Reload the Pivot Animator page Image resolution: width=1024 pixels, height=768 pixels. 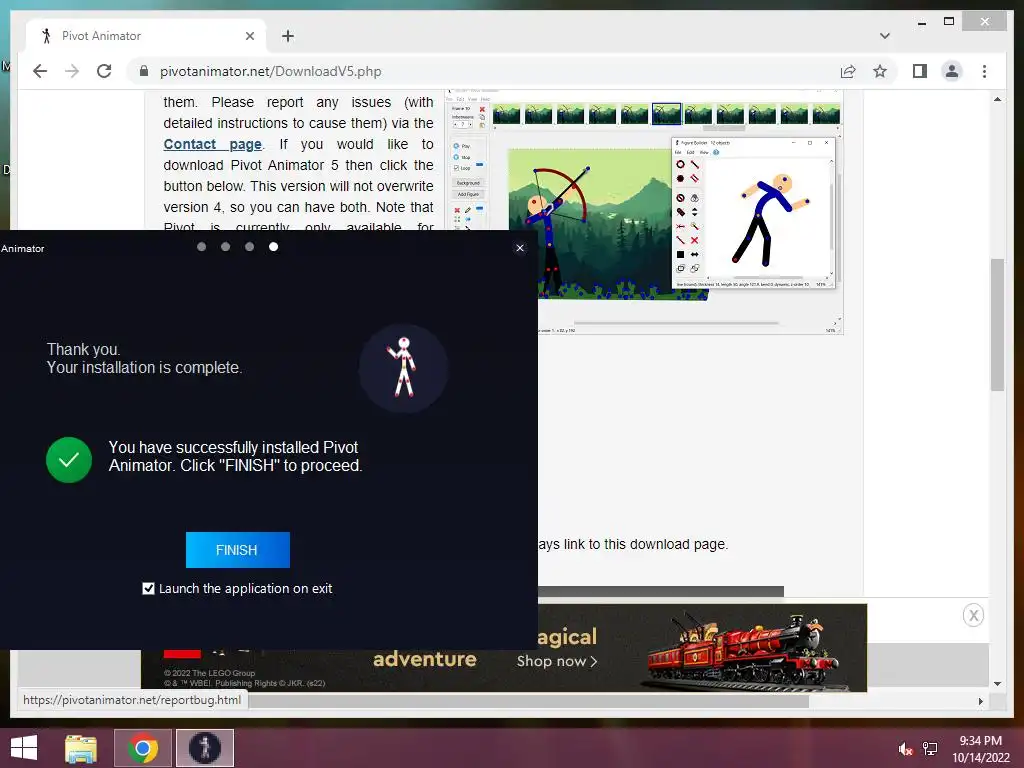[104, 71]
